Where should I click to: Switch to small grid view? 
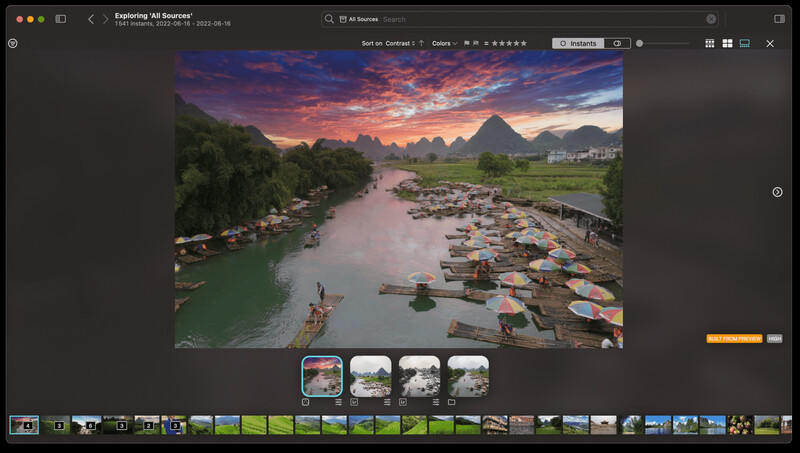[710, 43]
